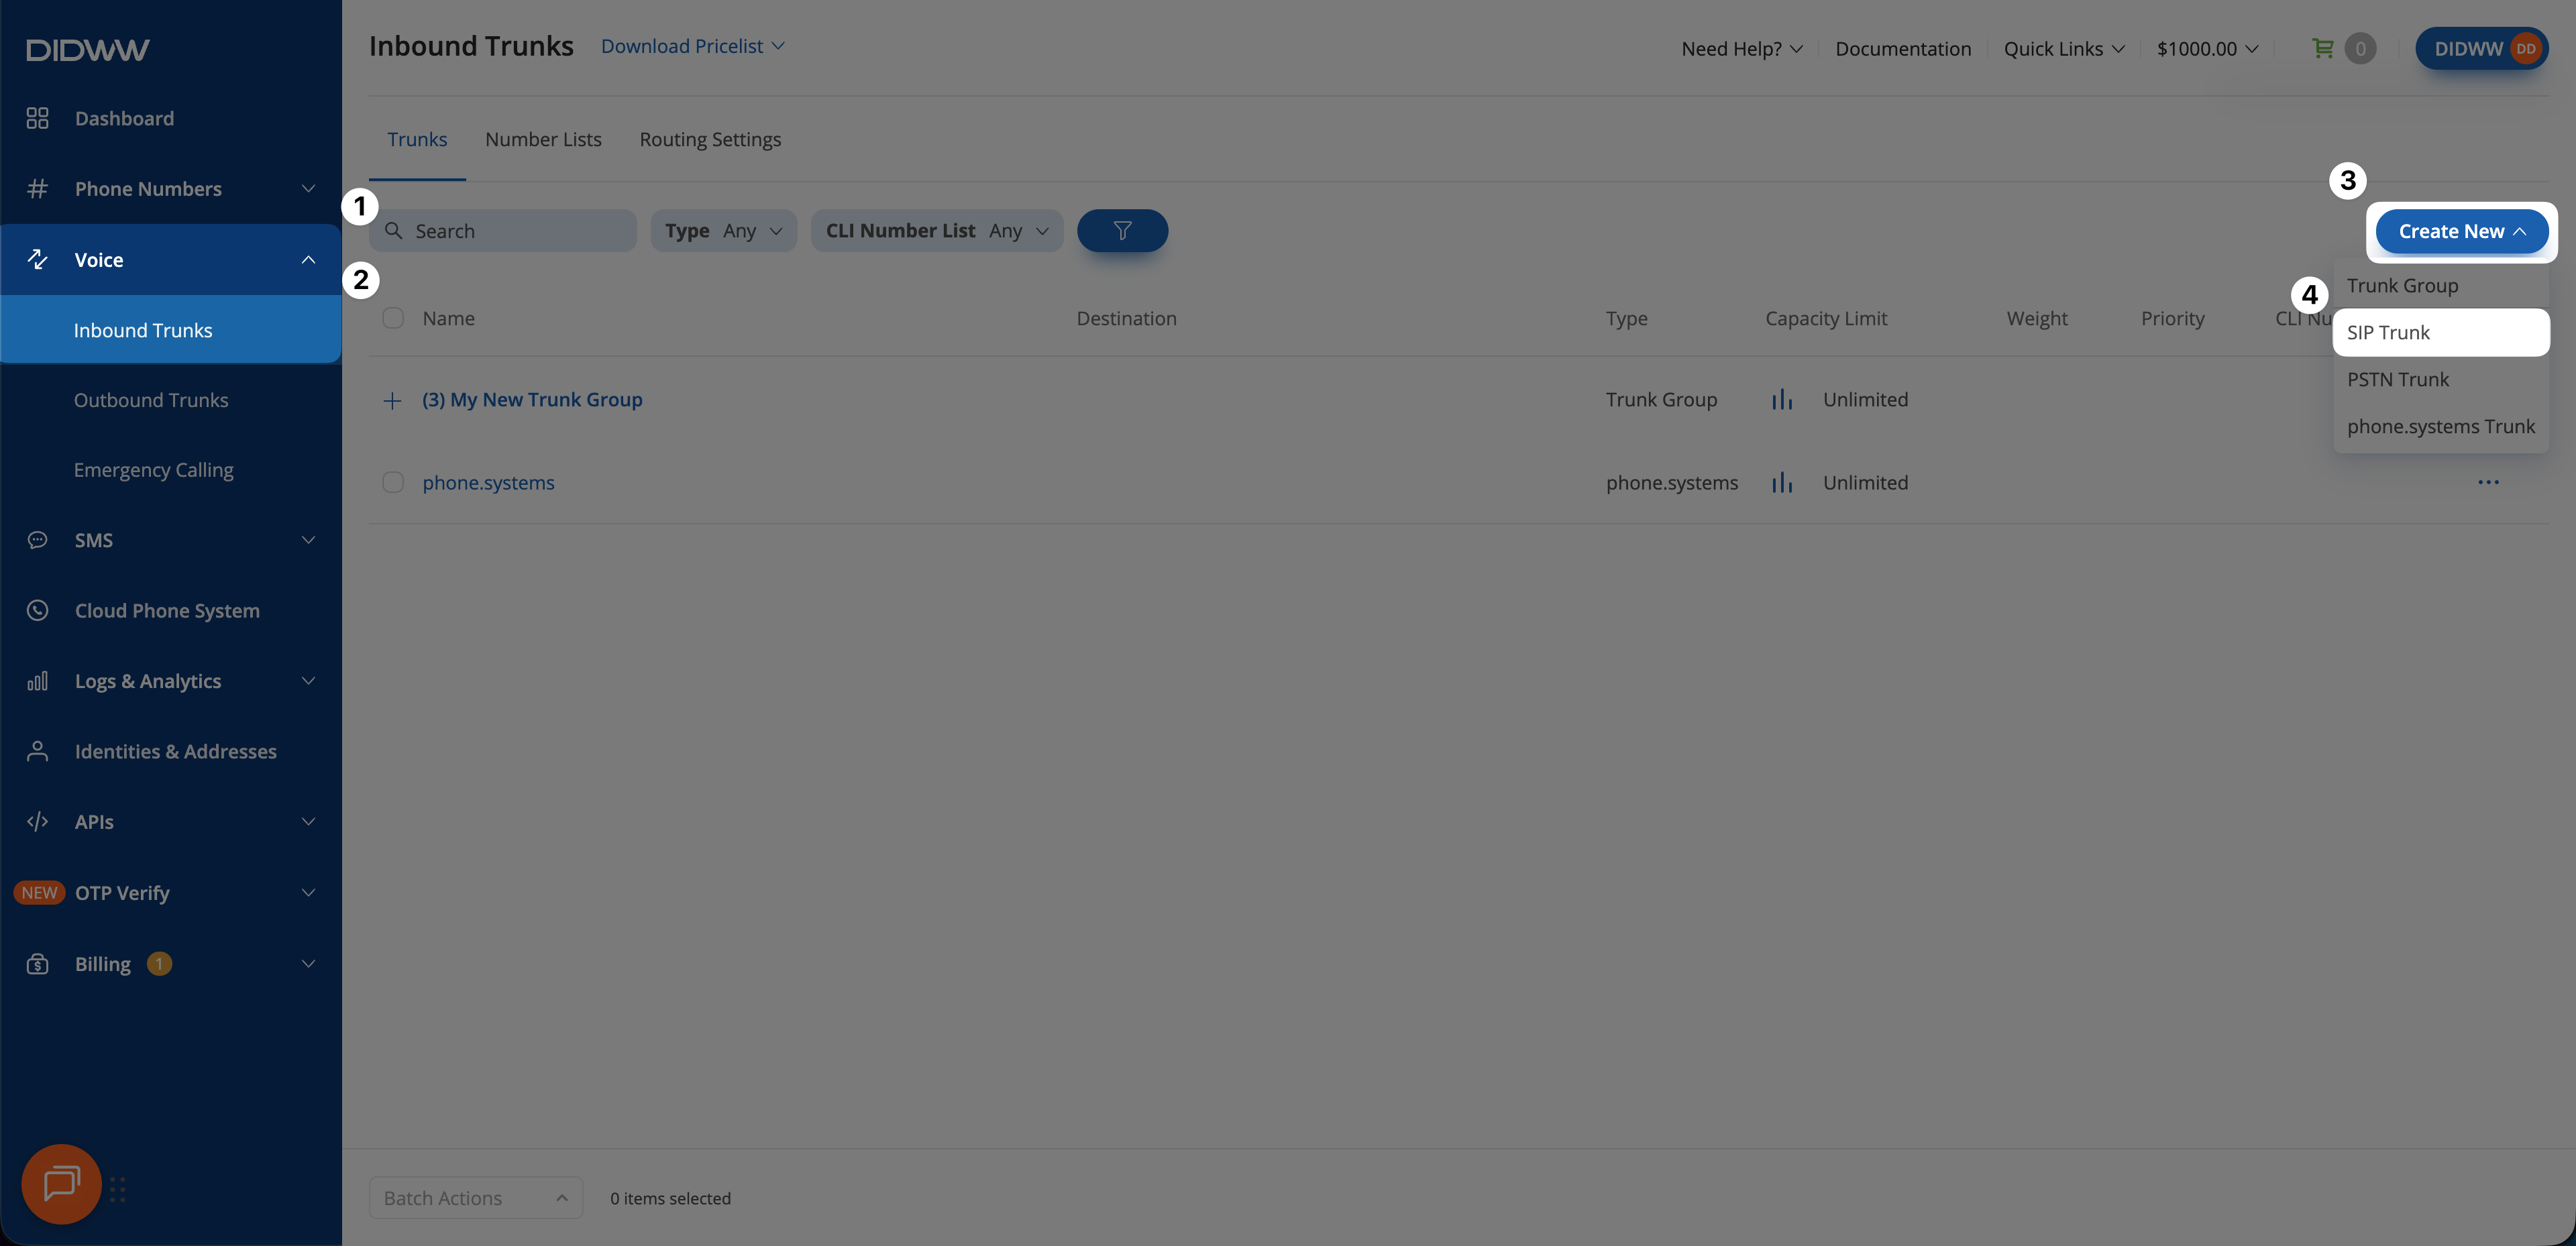Tick the phone.systems row checkbox
The image size is (2576, 1246).
(393, 482)
